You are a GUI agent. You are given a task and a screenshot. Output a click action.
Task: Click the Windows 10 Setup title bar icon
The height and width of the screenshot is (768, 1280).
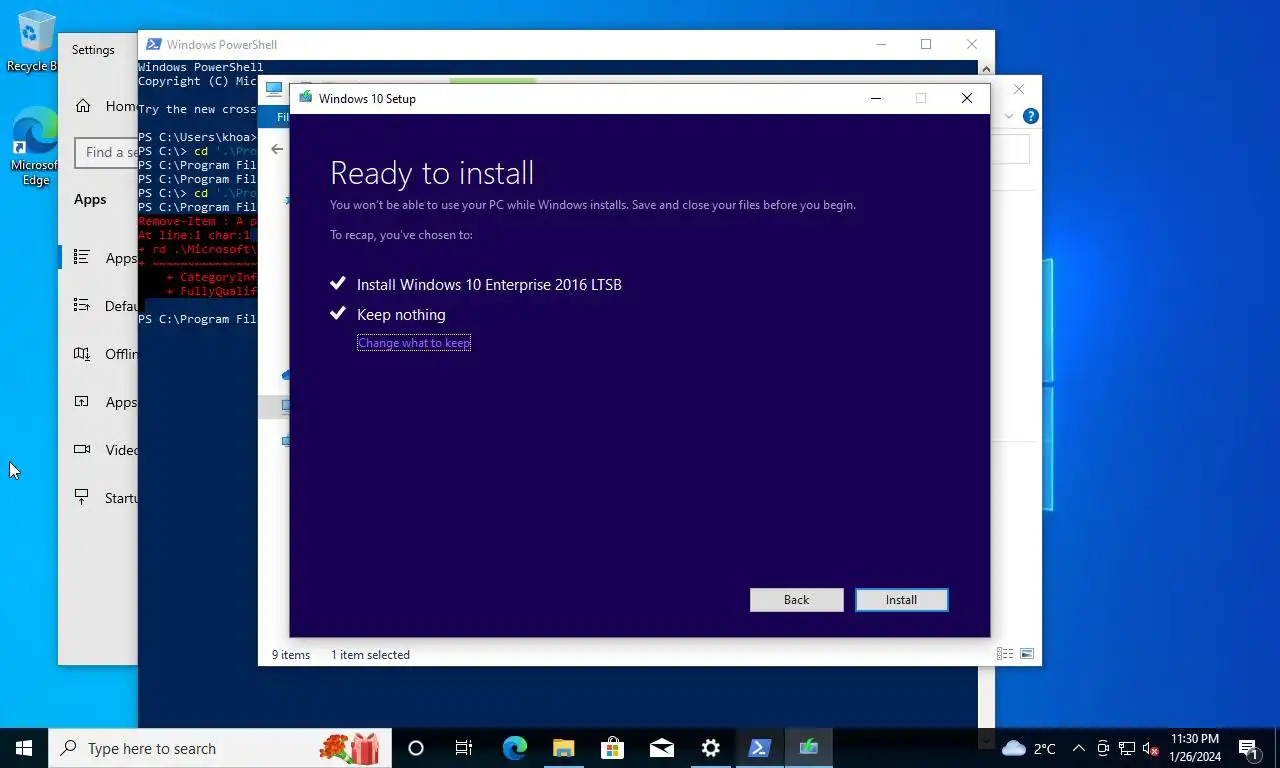click(305, 98)
